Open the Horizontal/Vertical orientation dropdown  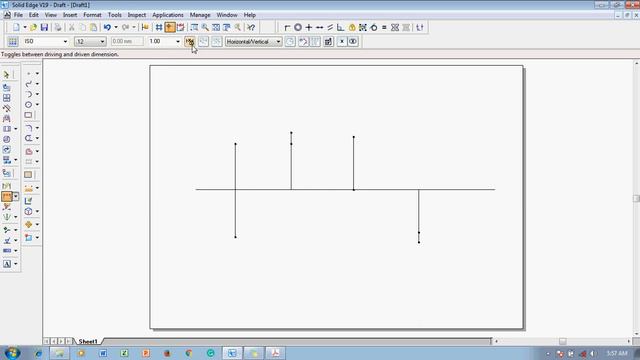pos(278,42)
